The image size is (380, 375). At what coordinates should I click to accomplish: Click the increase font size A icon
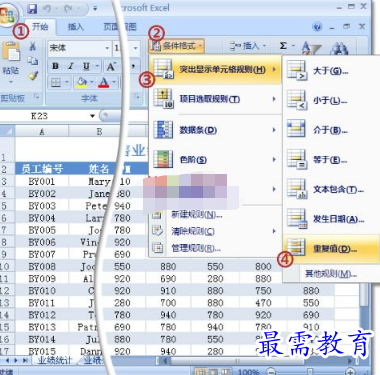[111, 66]
